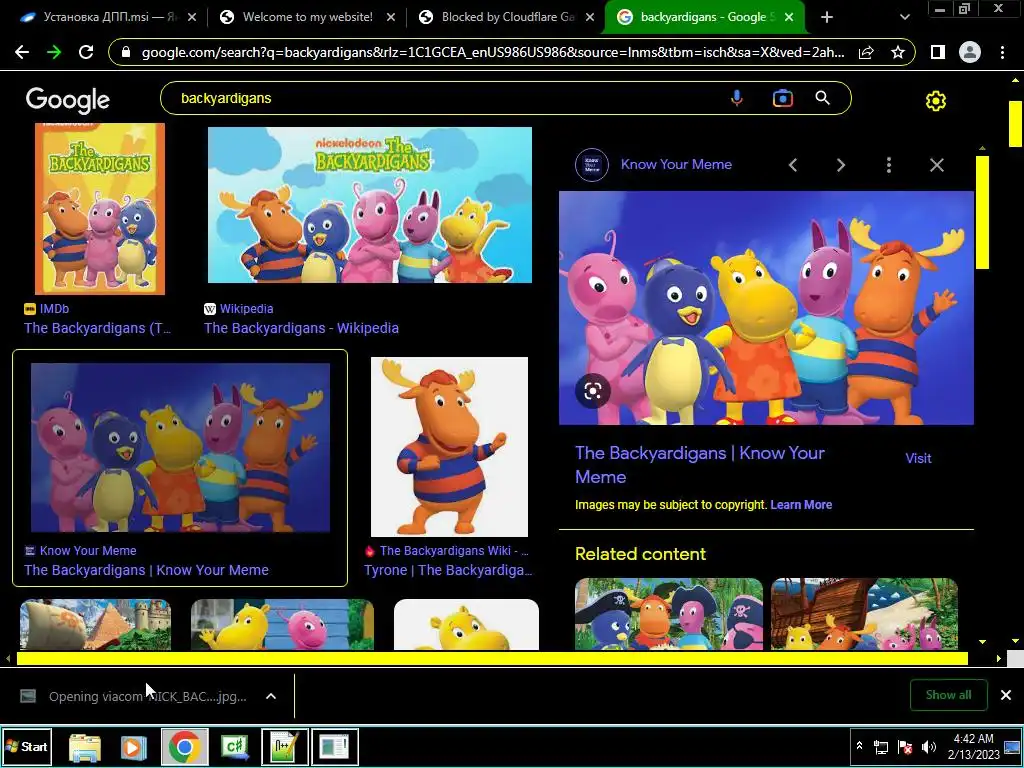Expand download item options arrow
The height and width of the screenshot is (768, 1024).
[x=271, y=696]
